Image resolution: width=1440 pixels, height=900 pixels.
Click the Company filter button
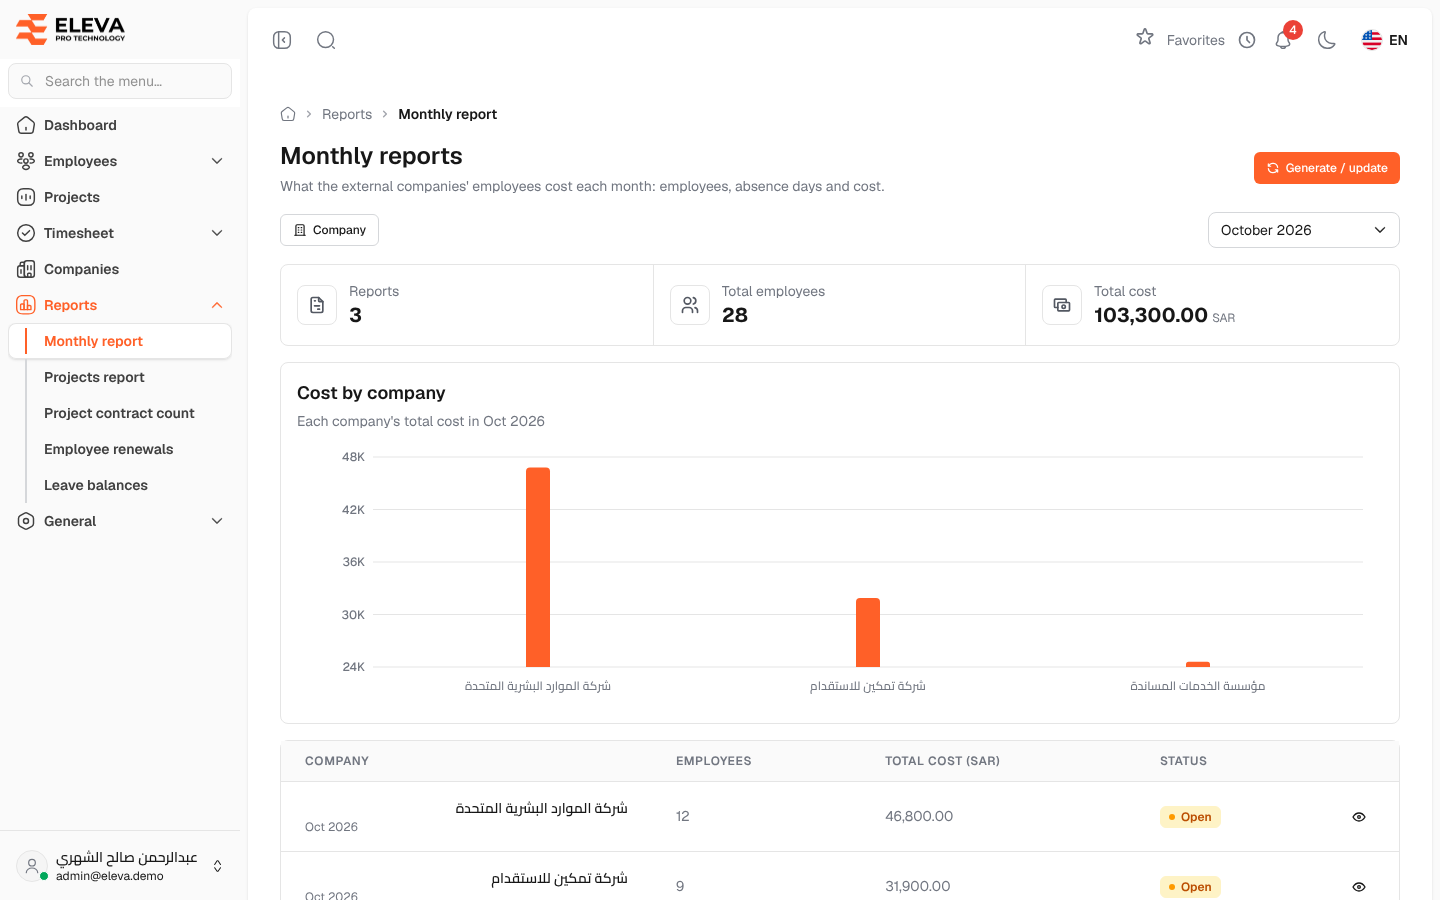[329, 230]
